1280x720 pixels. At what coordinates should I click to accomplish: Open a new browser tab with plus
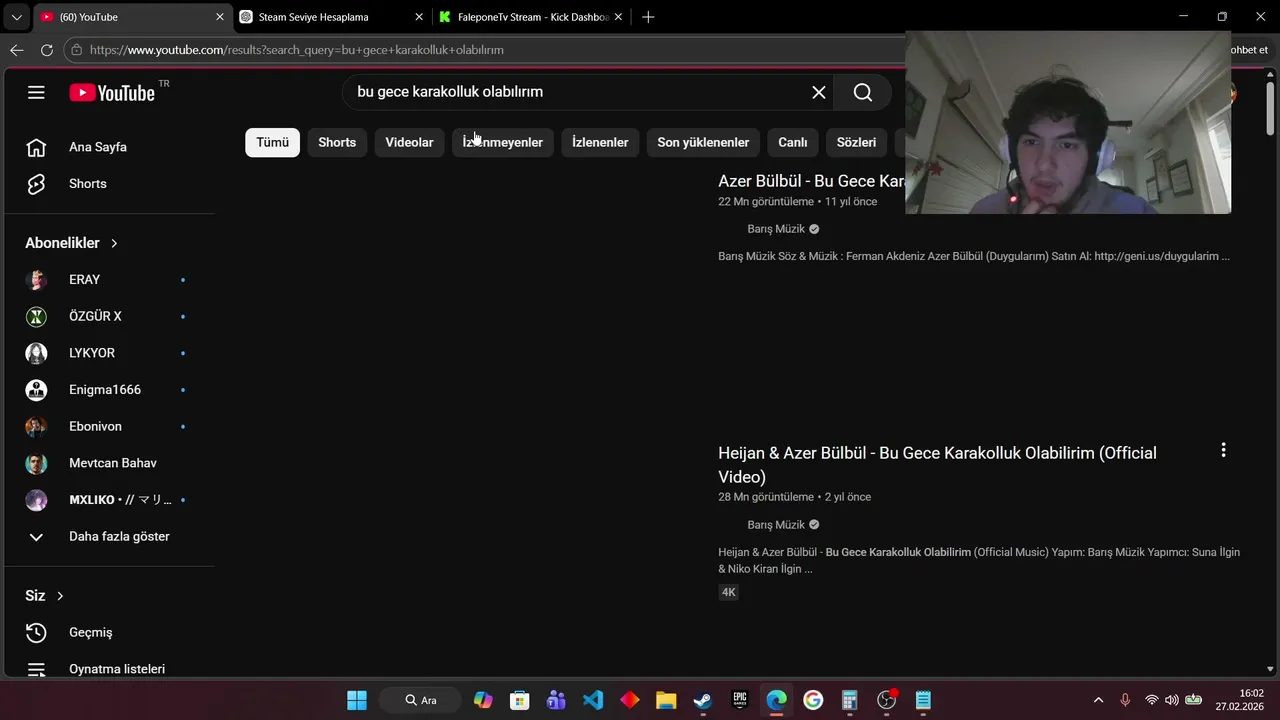648,17
